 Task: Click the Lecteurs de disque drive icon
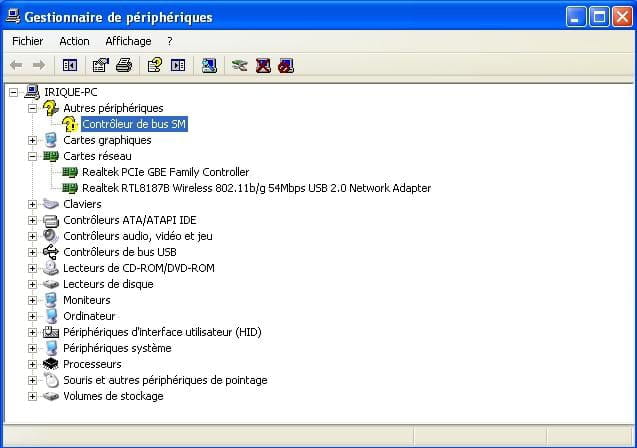(x=51, y=284)
